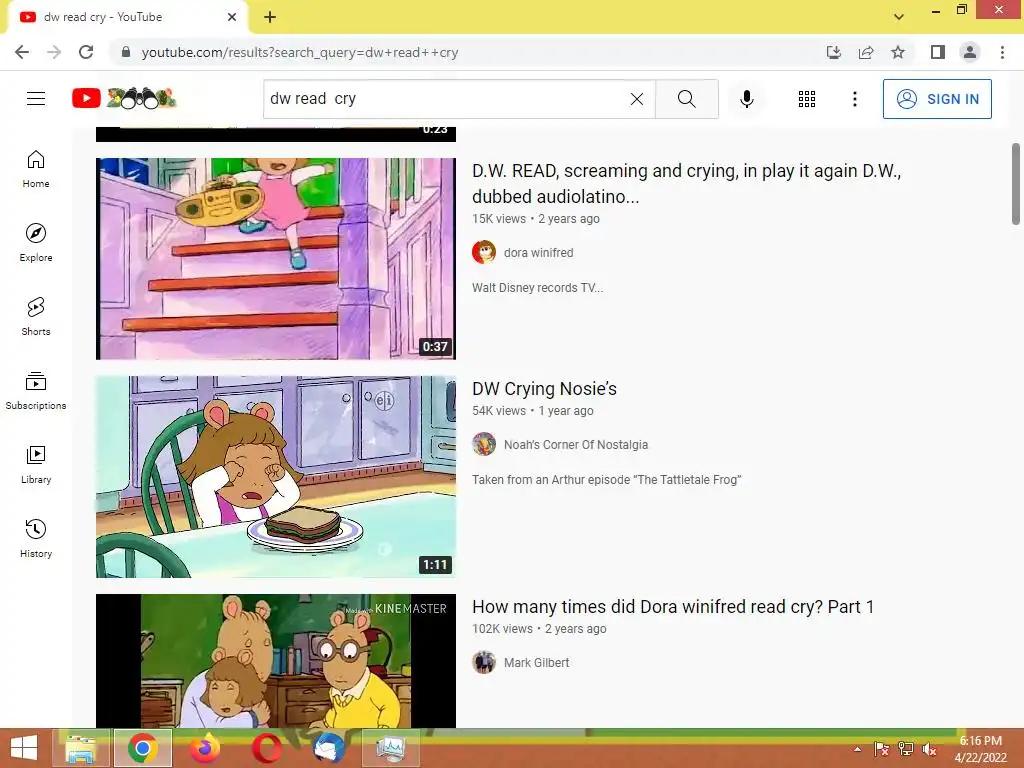This screenshot has height=768, width=1024.
Task: Open Explore in the sidebar
Action: (36, 243)
